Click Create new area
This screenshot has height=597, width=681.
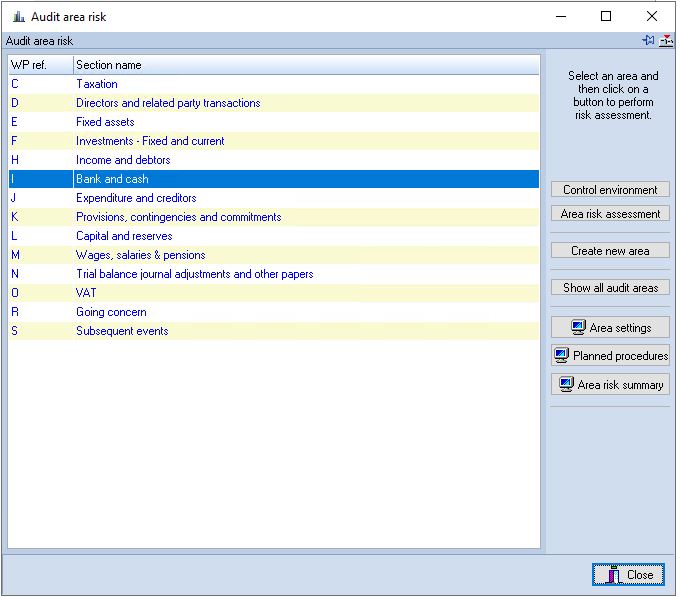[x=610, y=251]
